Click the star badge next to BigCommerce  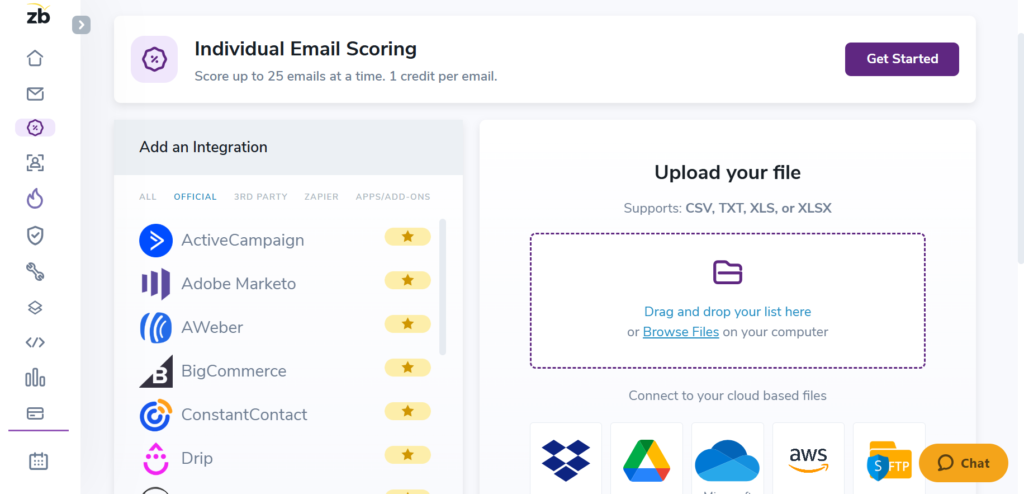(x=408, y=367)
